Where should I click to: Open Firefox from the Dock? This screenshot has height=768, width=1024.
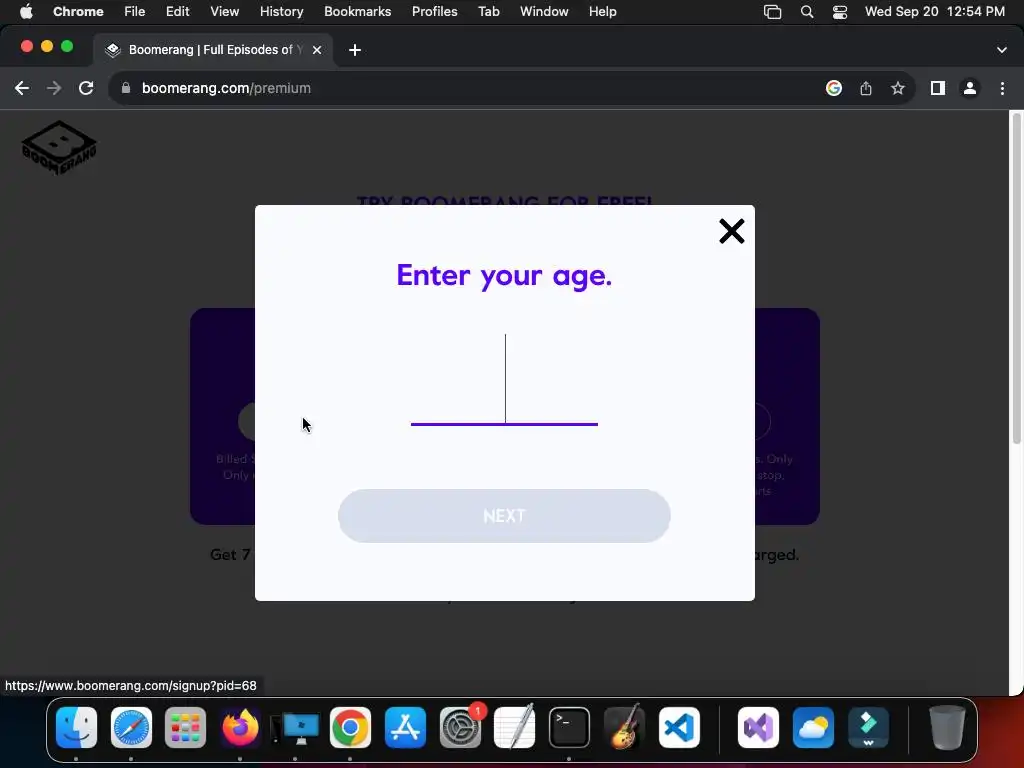pos(240,728)
